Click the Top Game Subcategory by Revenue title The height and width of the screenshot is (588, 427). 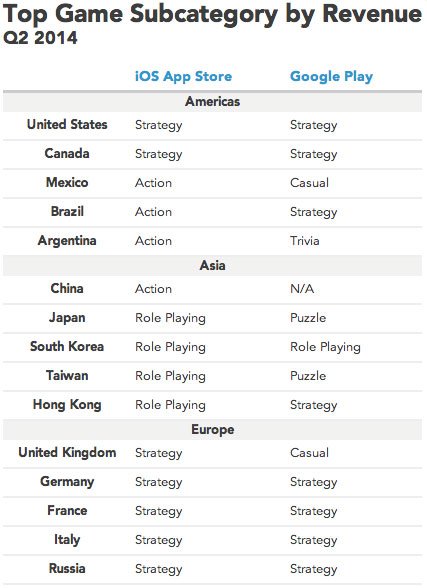212,15
